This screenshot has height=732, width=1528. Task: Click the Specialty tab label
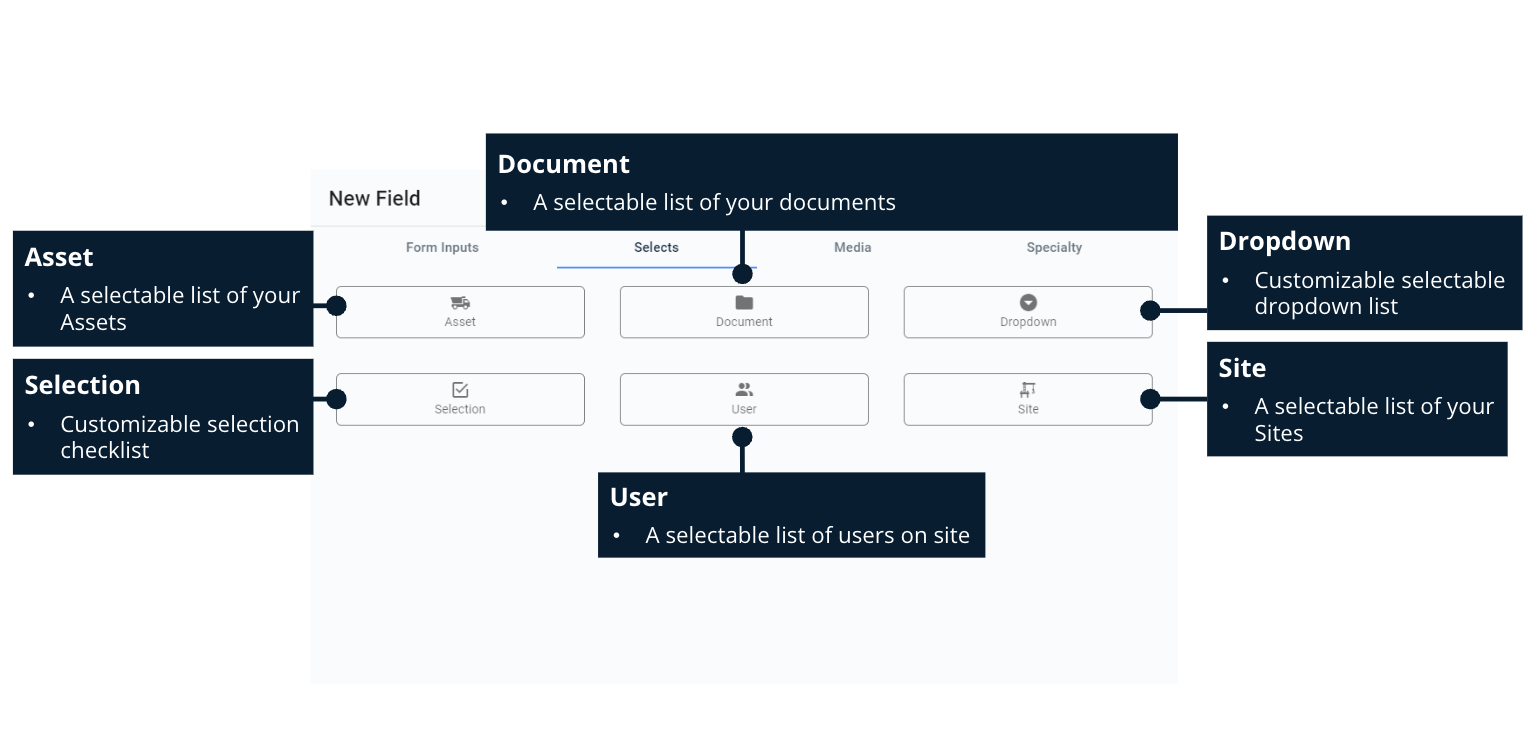1054,247
